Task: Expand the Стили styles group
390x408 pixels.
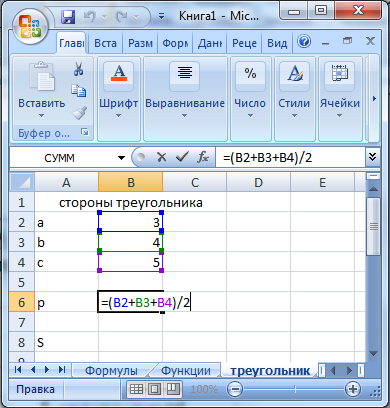Action: [294, 99]
